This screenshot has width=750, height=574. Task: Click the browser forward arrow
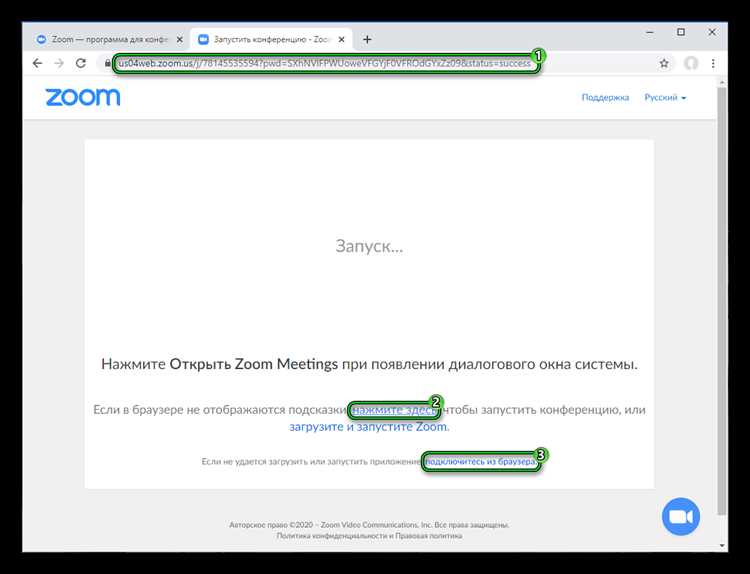(59, 63)
